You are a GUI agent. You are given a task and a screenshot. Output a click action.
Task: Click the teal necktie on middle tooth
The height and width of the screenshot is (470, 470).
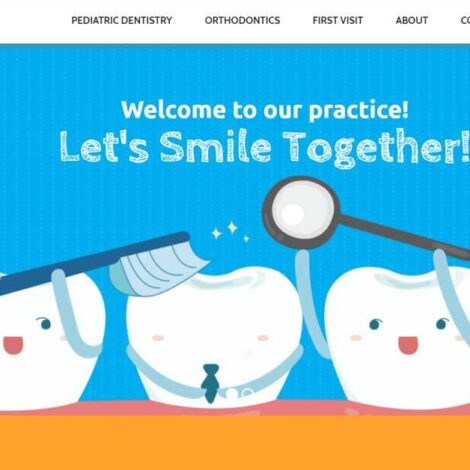tap(210, 383)
